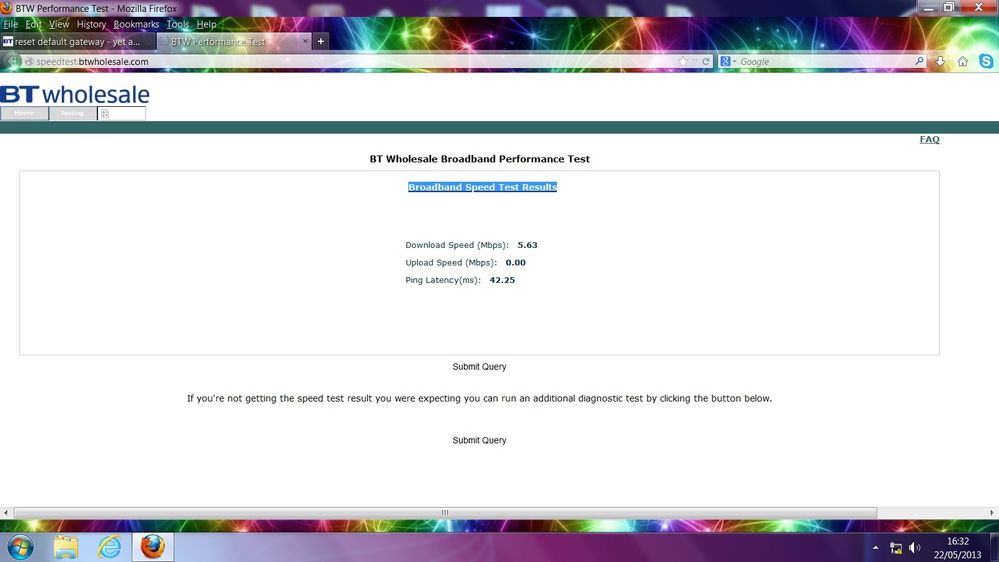Open the Bookmarks menu

(x=136, y=24)
